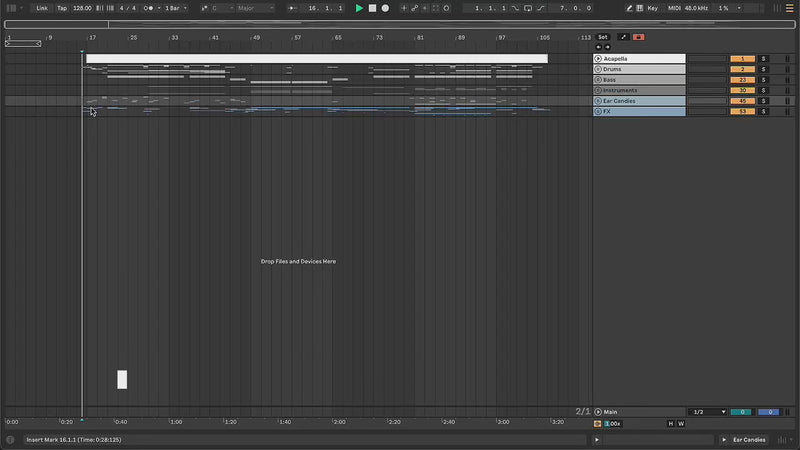Image resolution: width=800 pixels, height=450 pixels.
Task: Toggle the Bass track activator
Action: coord(742,80)
